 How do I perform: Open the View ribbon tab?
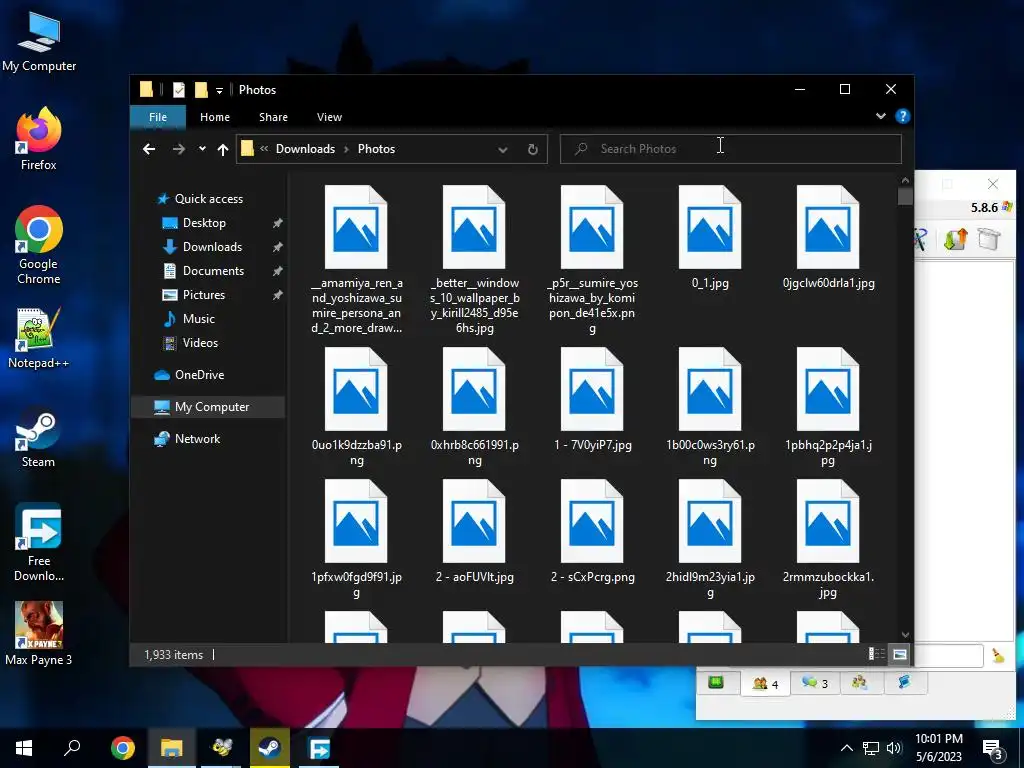tap(329, 117)
